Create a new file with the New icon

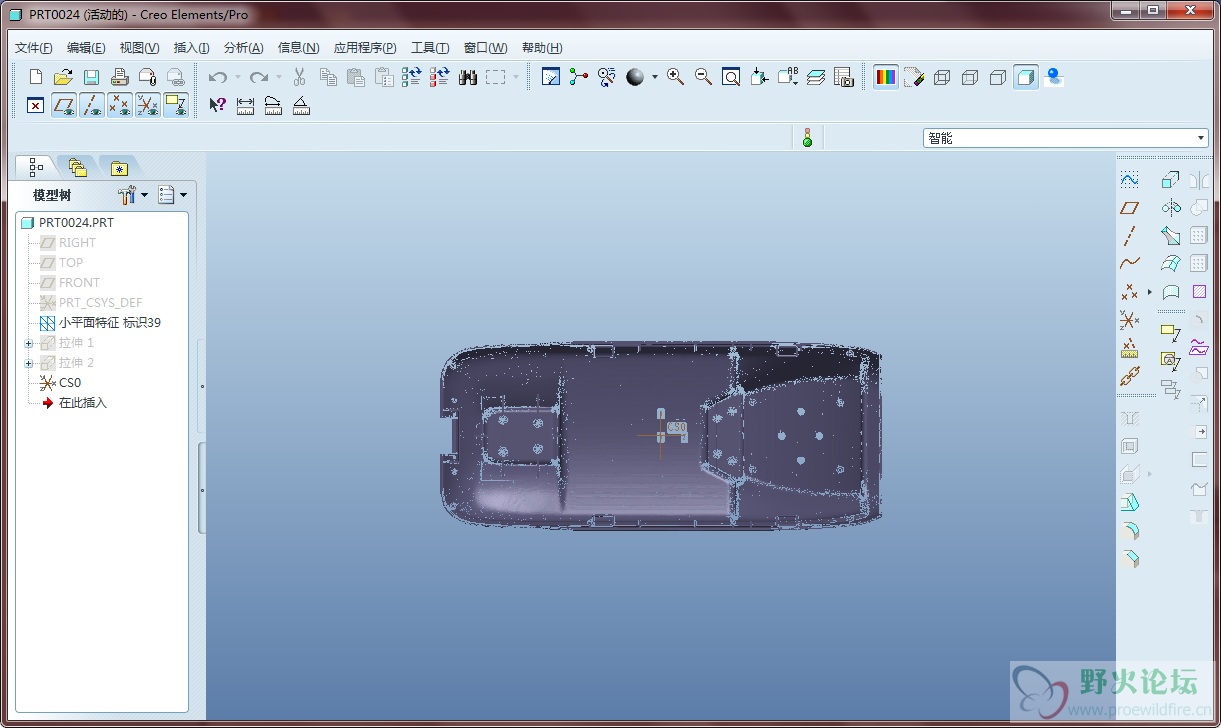[35, 77]
